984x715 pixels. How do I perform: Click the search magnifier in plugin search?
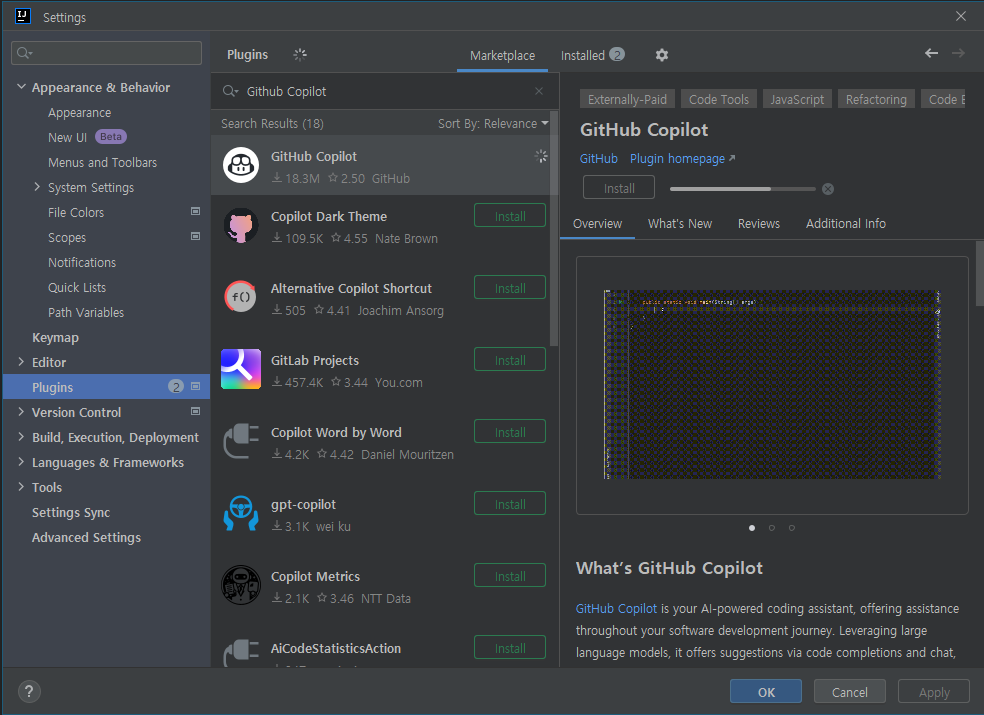pos(230,92)
